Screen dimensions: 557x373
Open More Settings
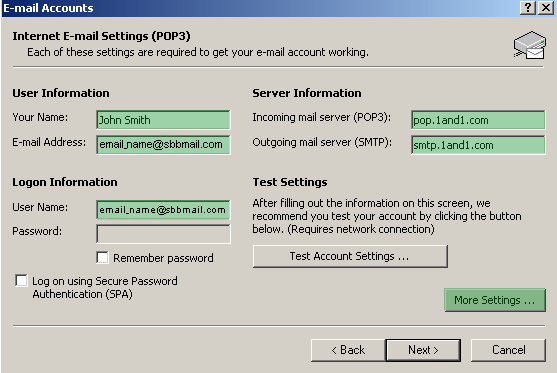tap(495, 300)
